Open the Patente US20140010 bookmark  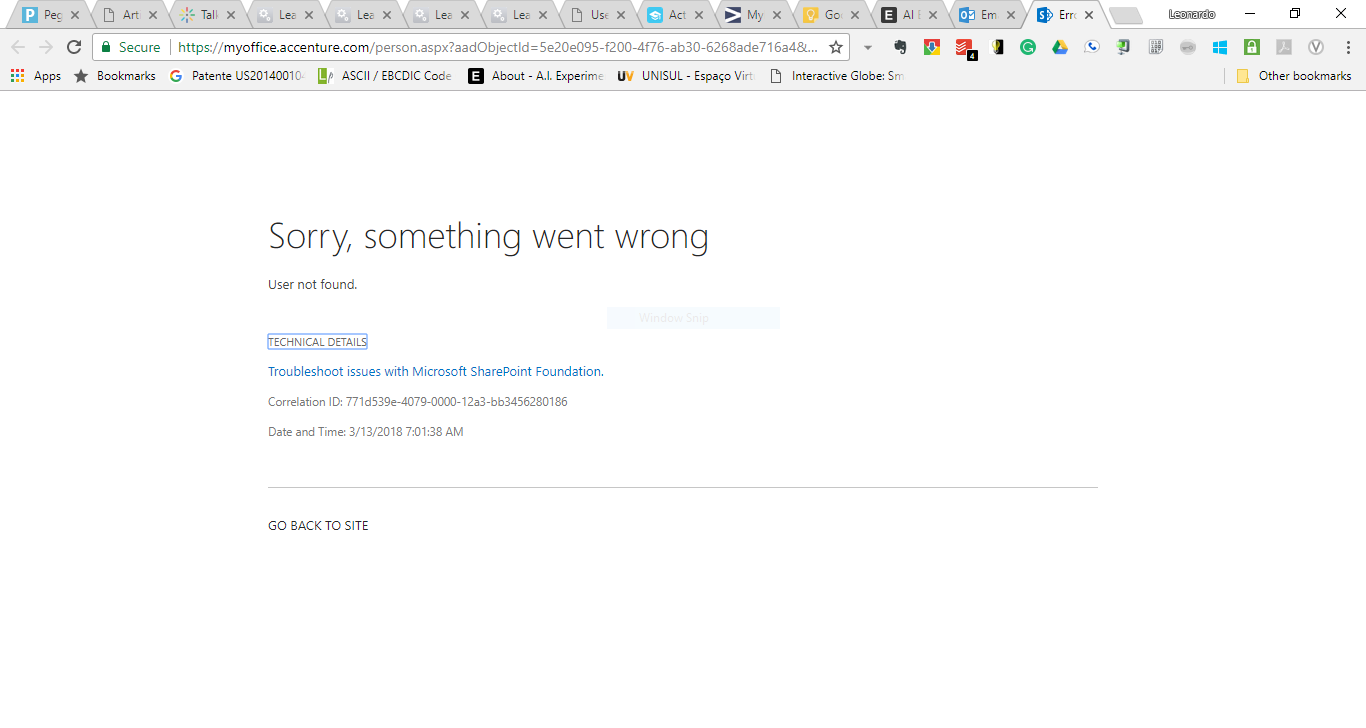(237, 76)
